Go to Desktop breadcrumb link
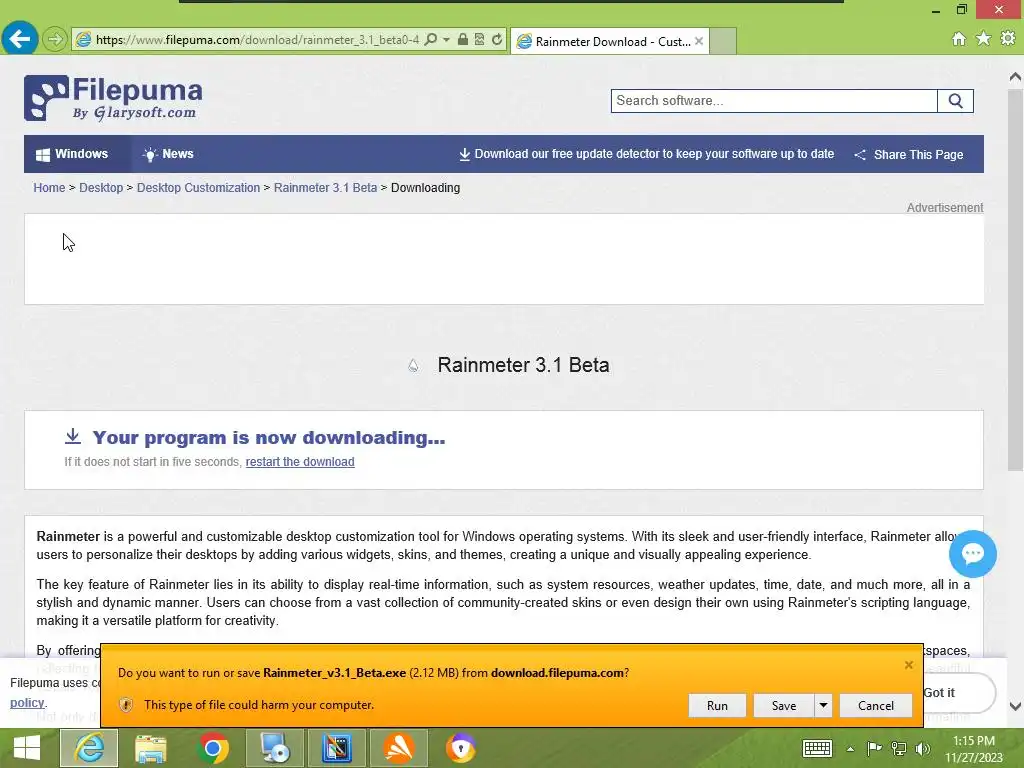The width and height of the screenshot is (1024, 768). tap(101, 188)
